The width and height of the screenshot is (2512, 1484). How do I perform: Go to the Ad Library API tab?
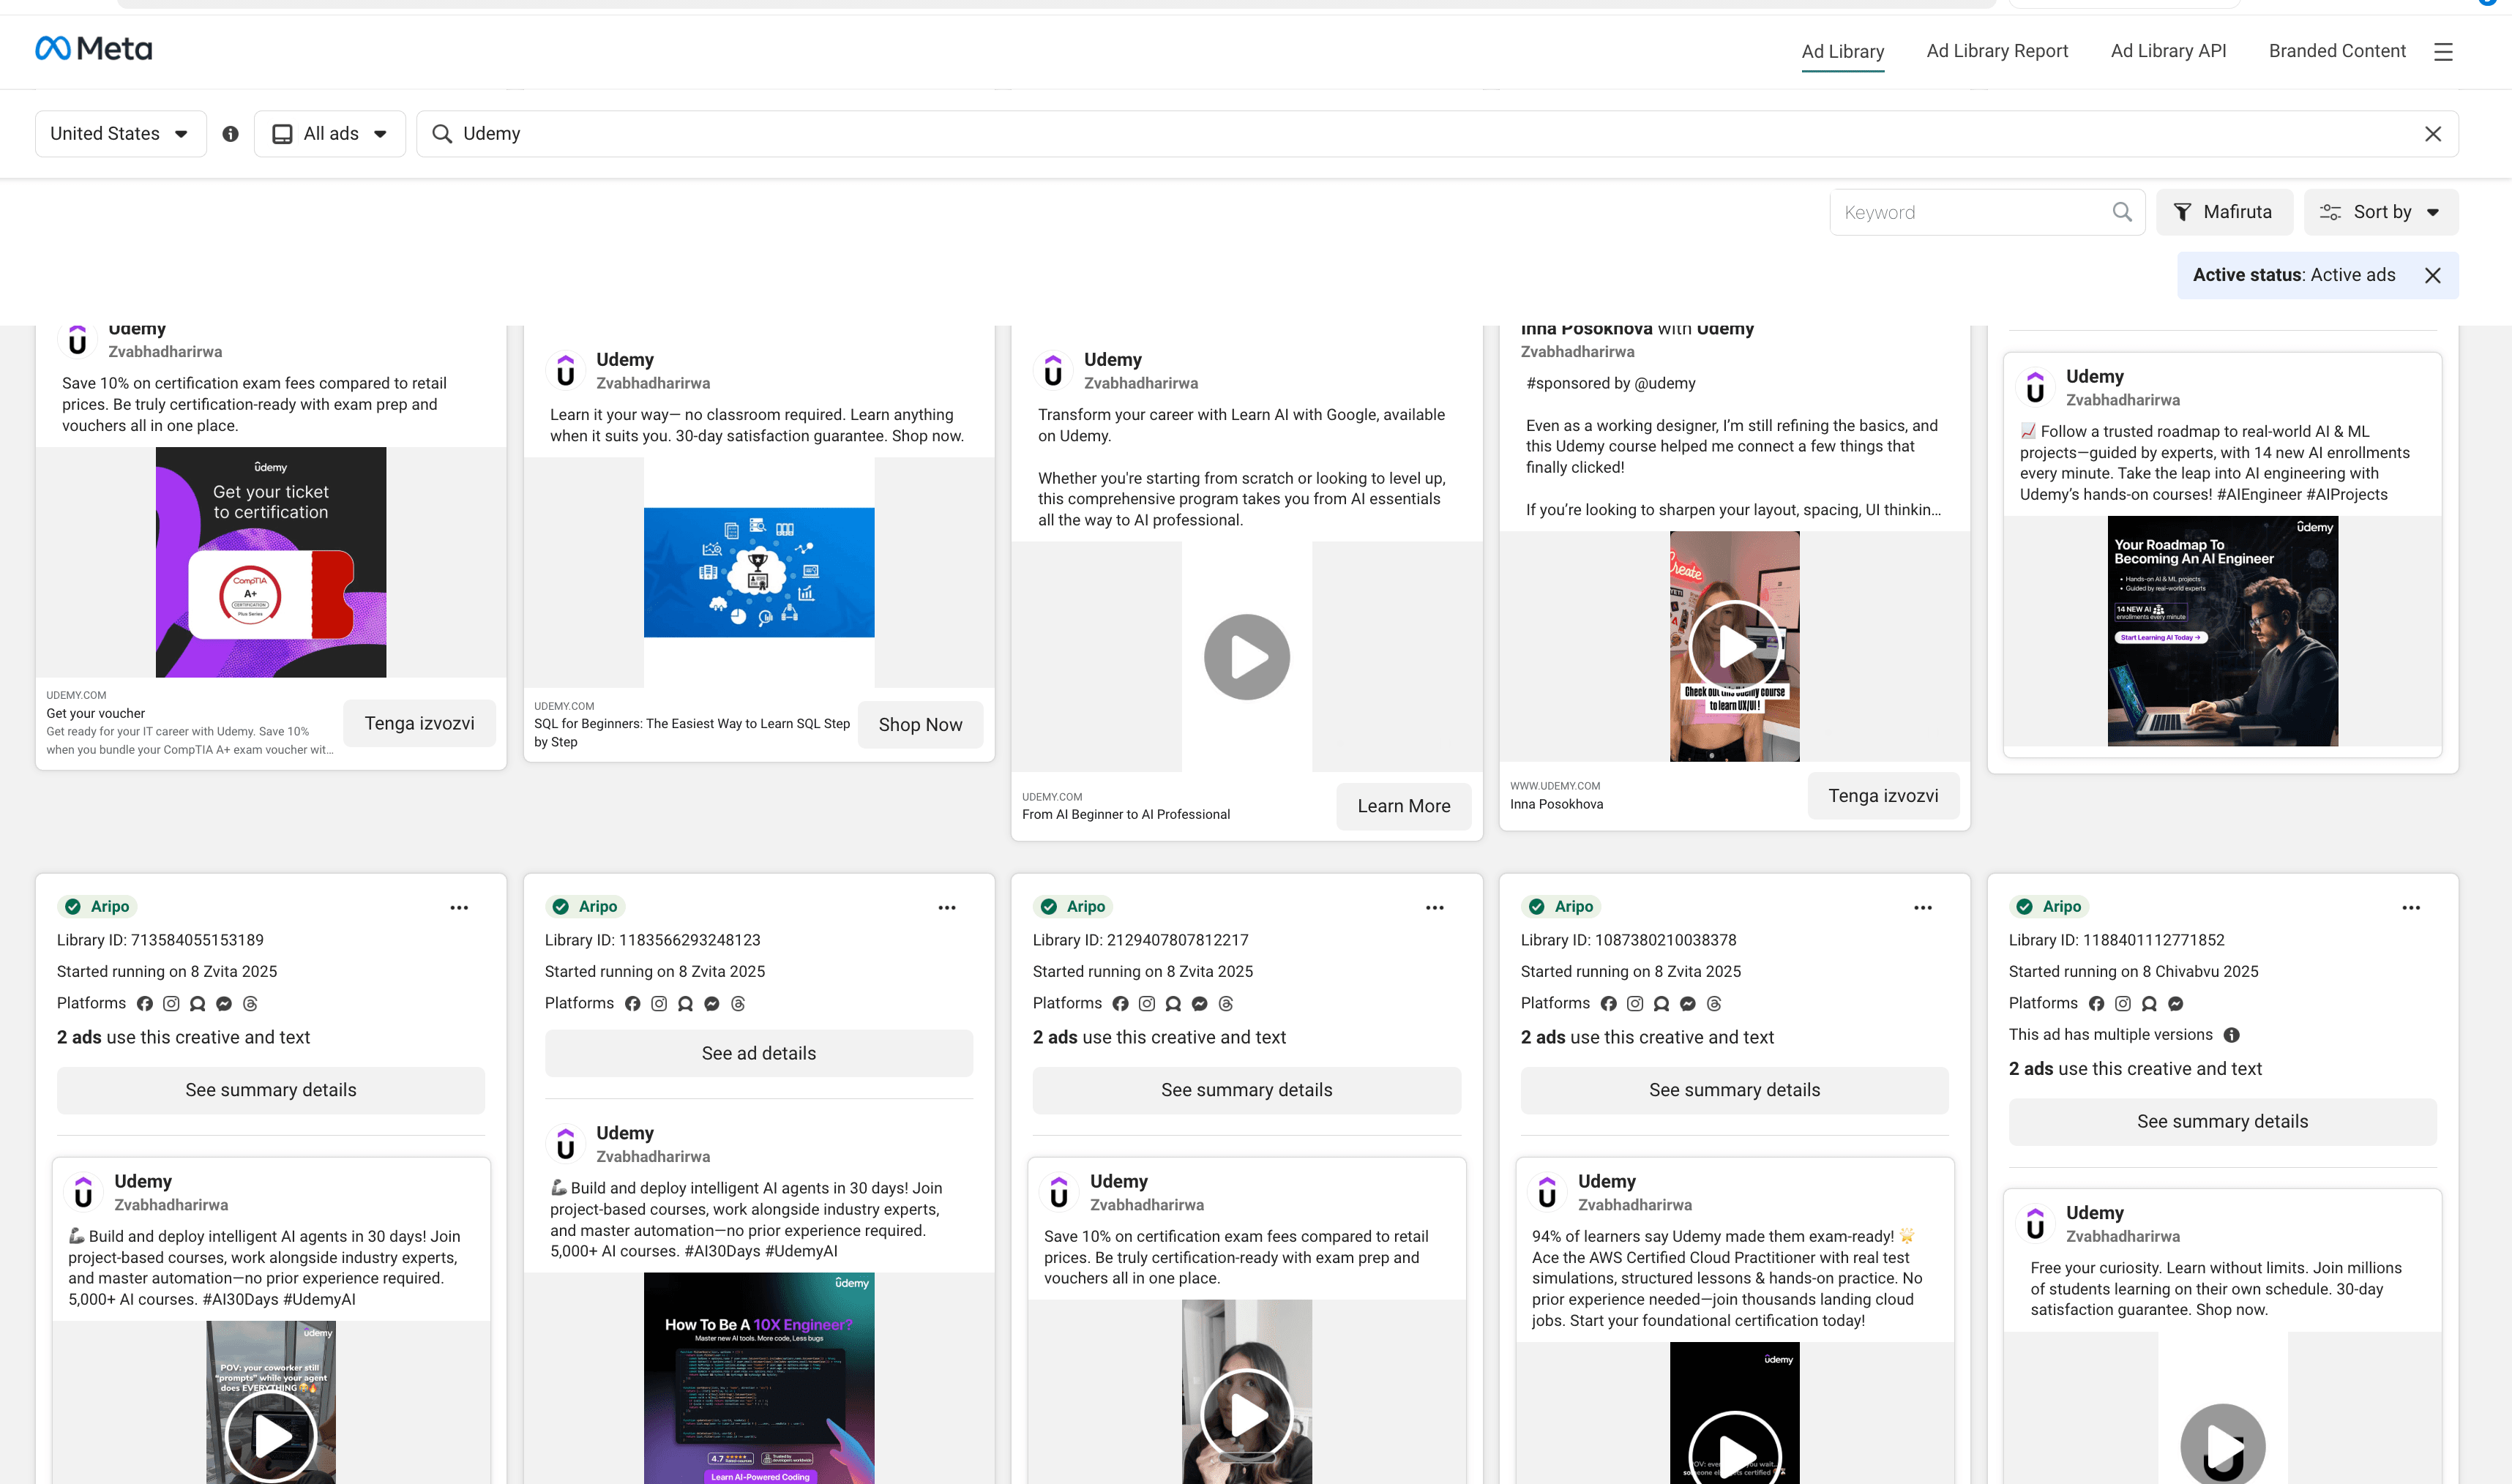pyautogui.click(x=2168, y=51)
